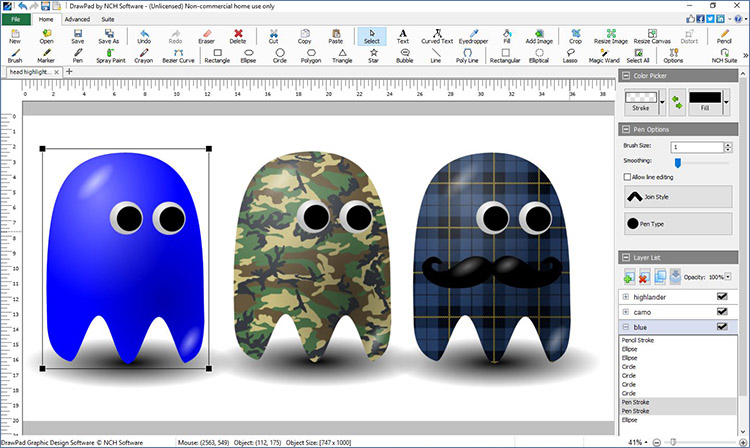Viewport: 750px width, 448px height.
Task: Click the Smoothing slider handle
Action: click(677, 161)
